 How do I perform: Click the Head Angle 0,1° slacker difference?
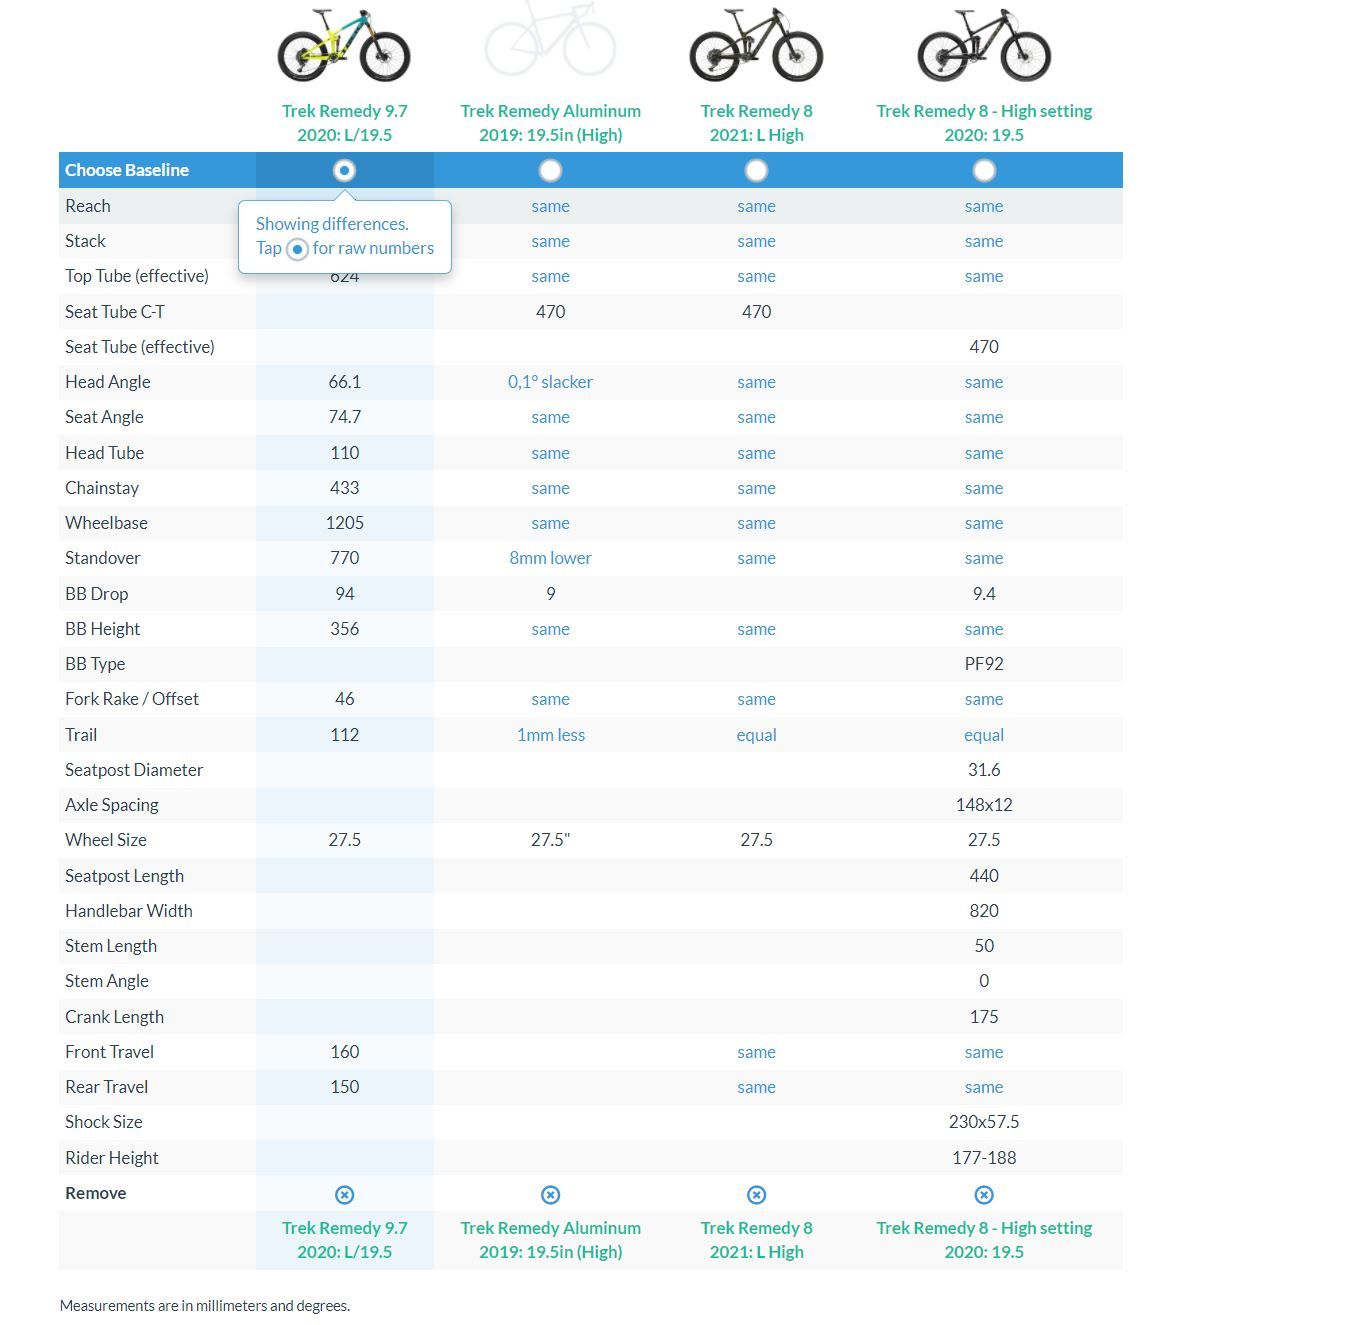[x=550, y=382]
